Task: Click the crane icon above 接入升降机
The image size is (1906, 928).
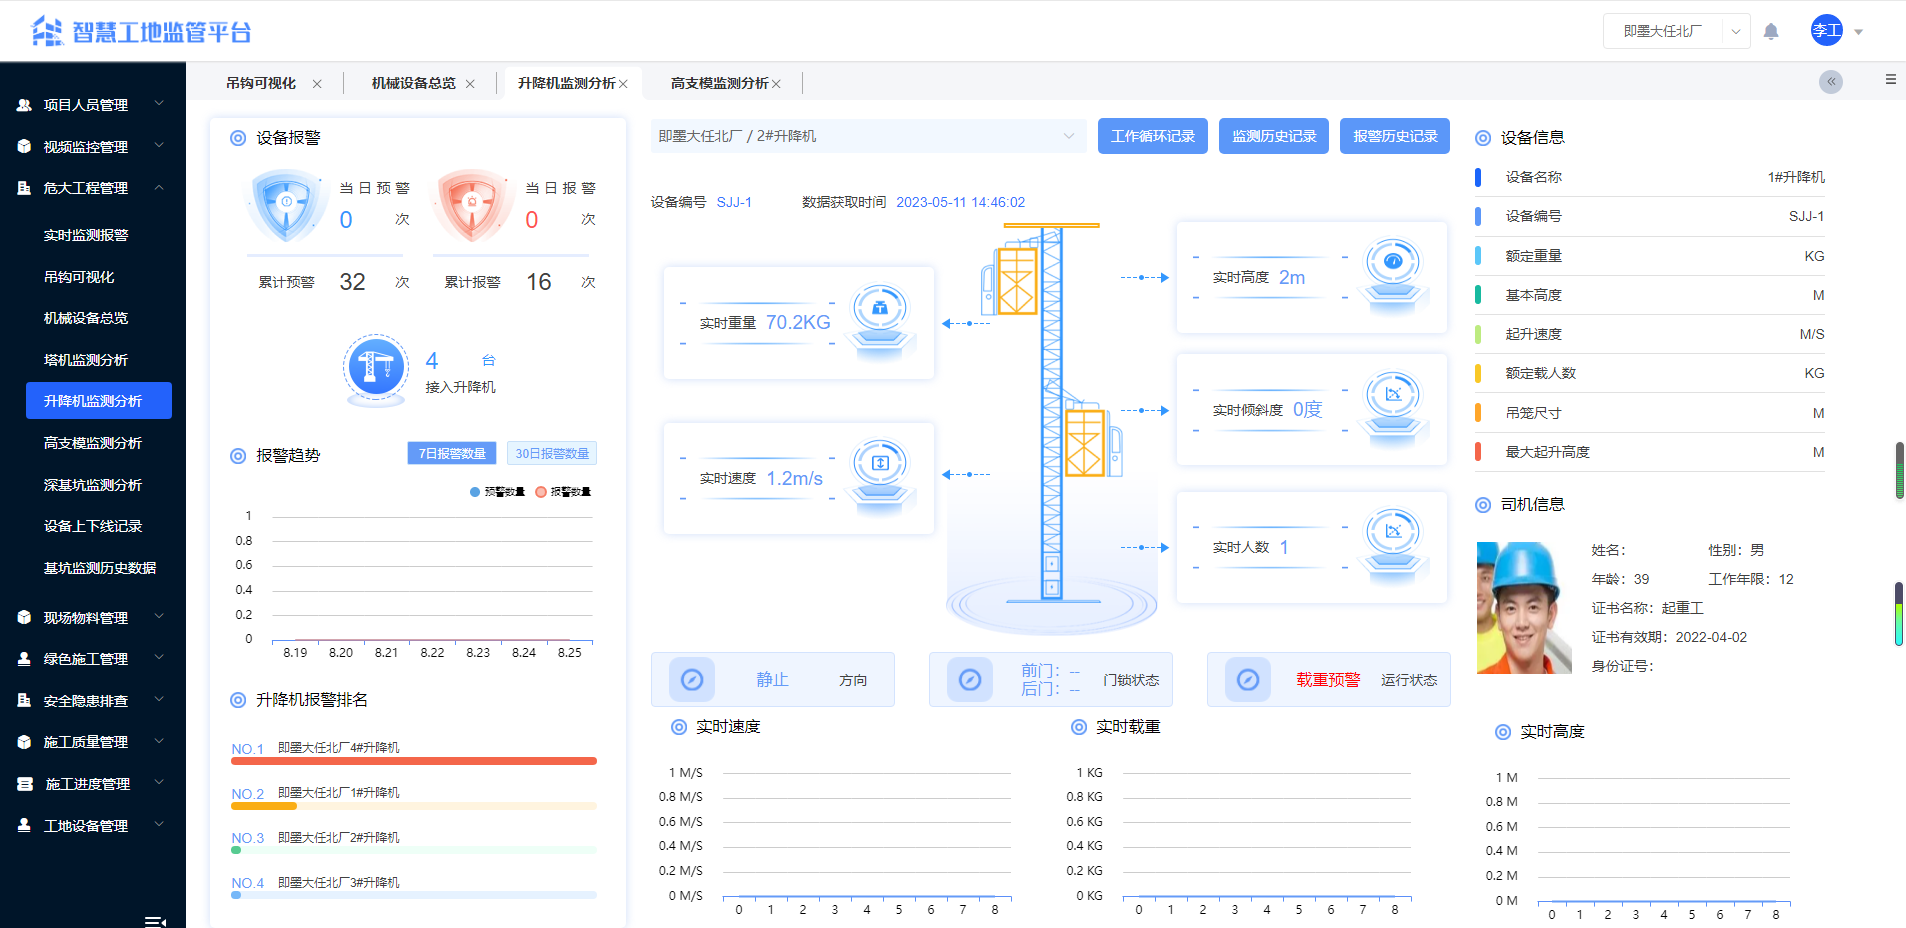Action: (x=375, y=367)
